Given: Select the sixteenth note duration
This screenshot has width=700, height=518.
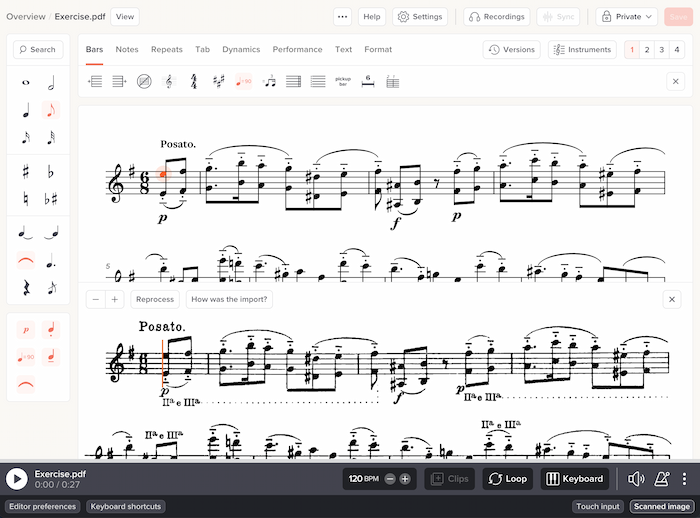Looking at the screenshot, I should coord(26,138).
